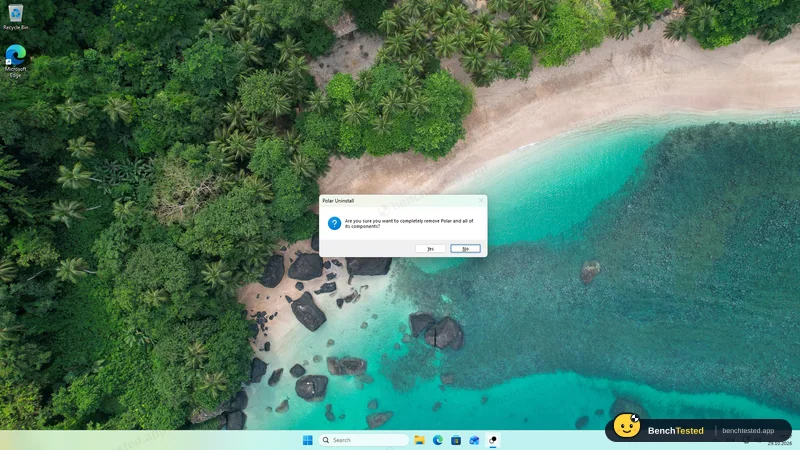Click the taskbar Search box
Image resolution: width=800 pixels, height=450 pixels.
[364, 440]
